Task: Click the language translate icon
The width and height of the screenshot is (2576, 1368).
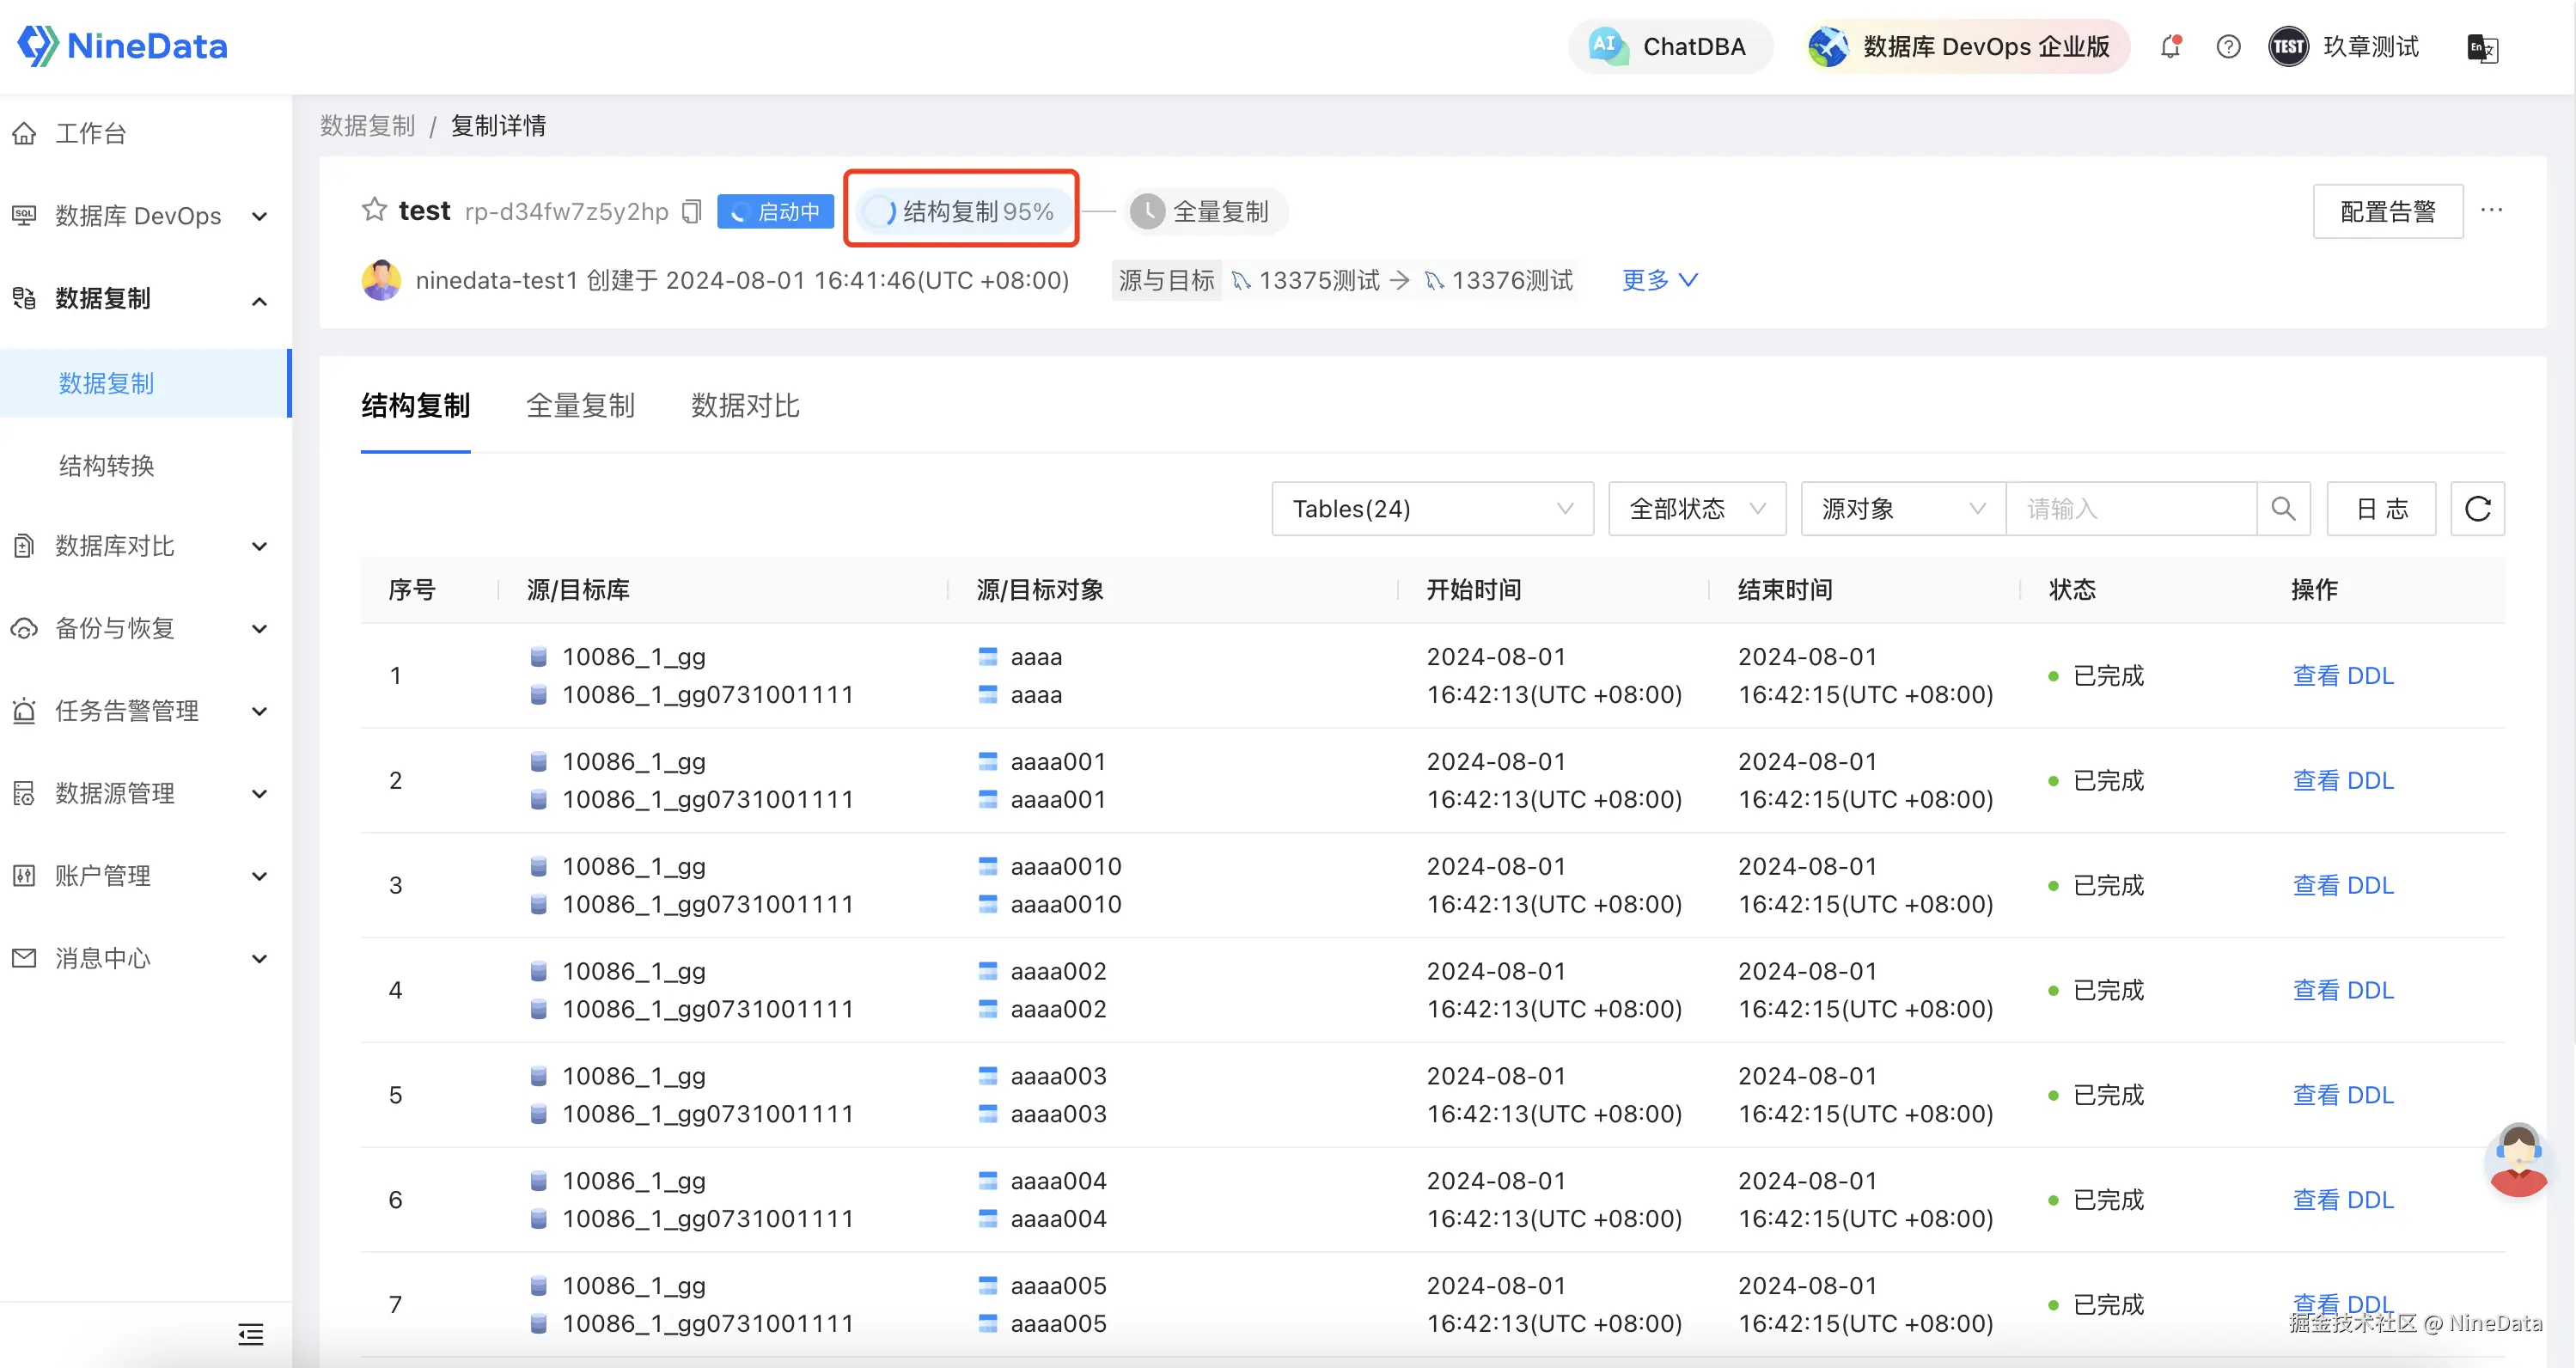Action: click(2482, 48)
